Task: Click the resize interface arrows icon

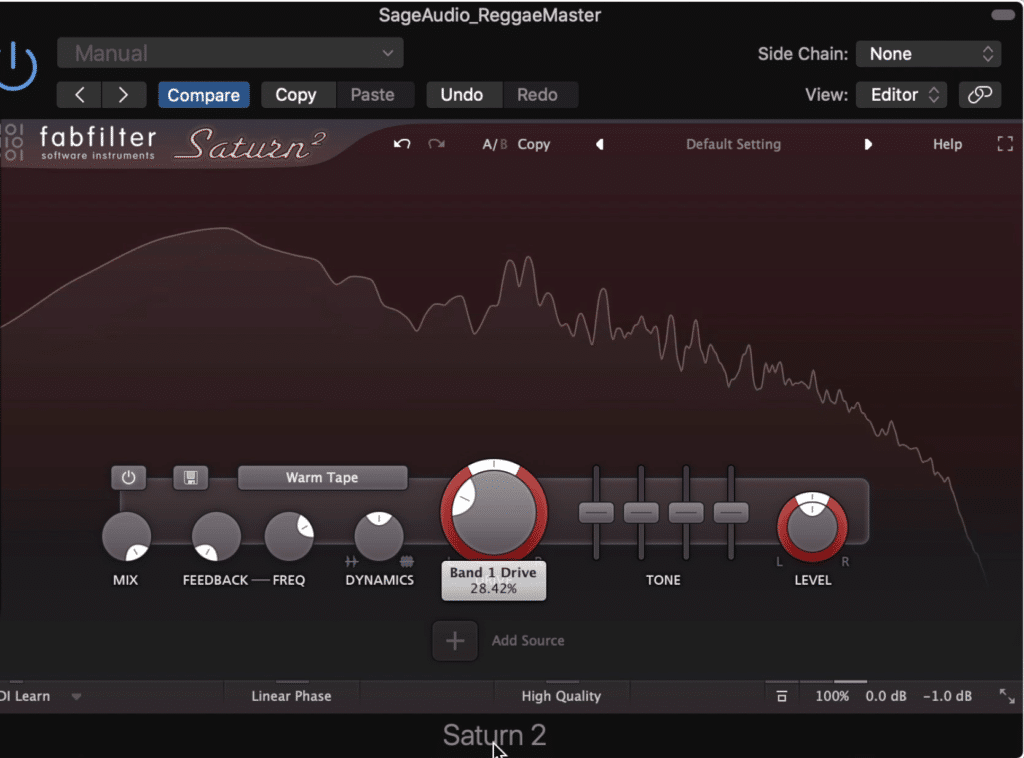Action: 1007,696
